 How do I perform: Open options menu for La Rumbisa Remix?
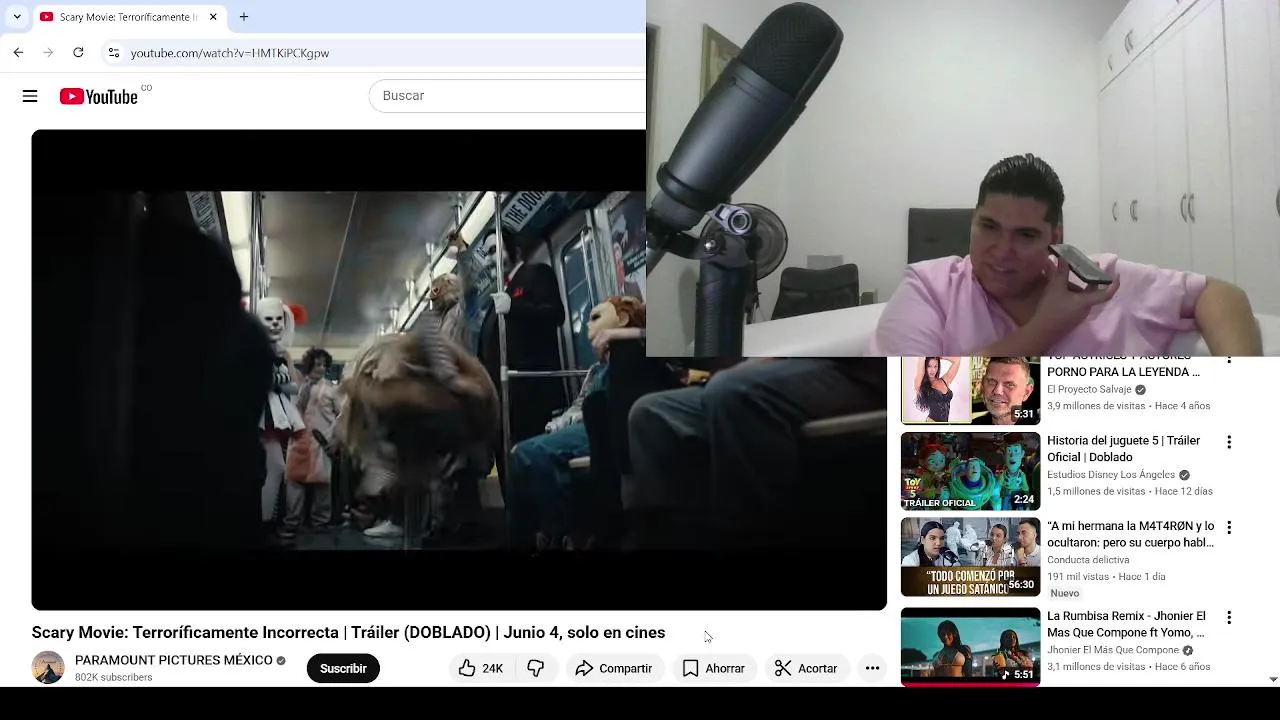click(1229, 617)
